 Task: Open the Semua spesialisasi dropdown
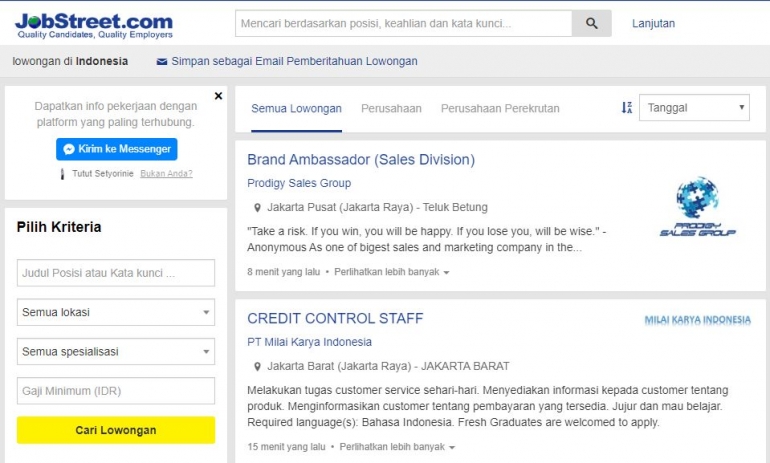point(116,352)
